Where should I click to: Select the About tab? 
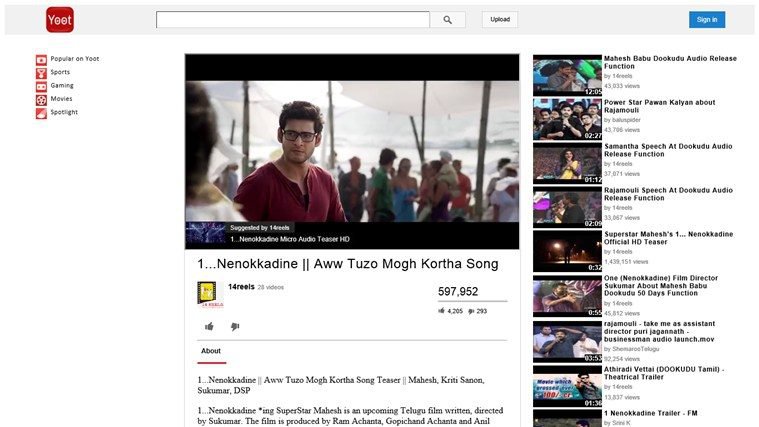point(211,351)
